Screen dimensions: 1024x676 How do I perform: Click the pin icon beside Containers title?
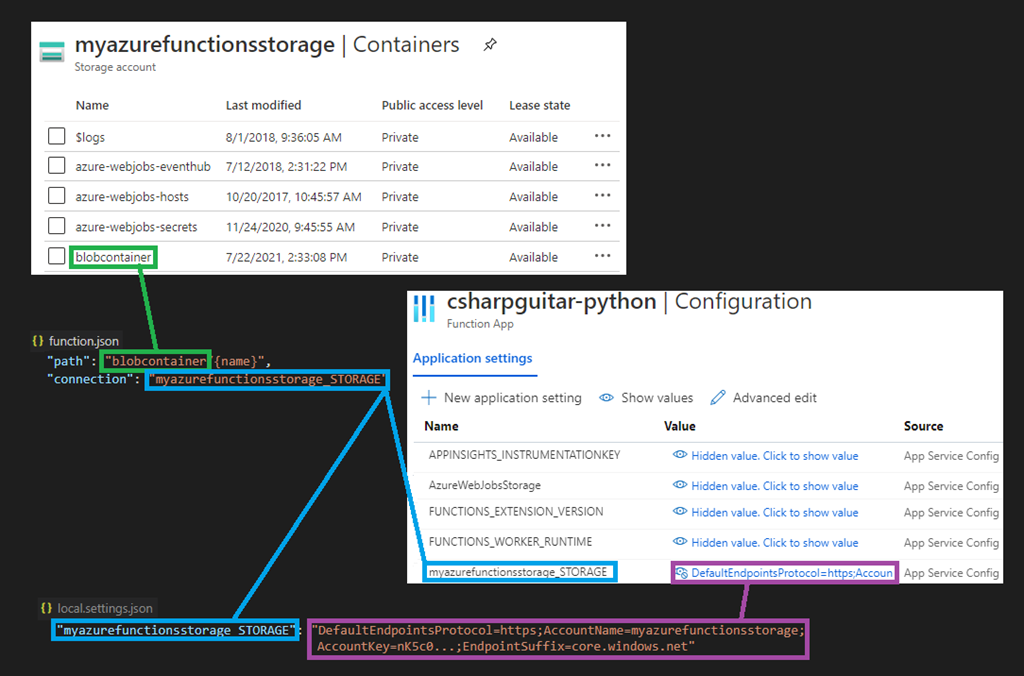point(489,45)
